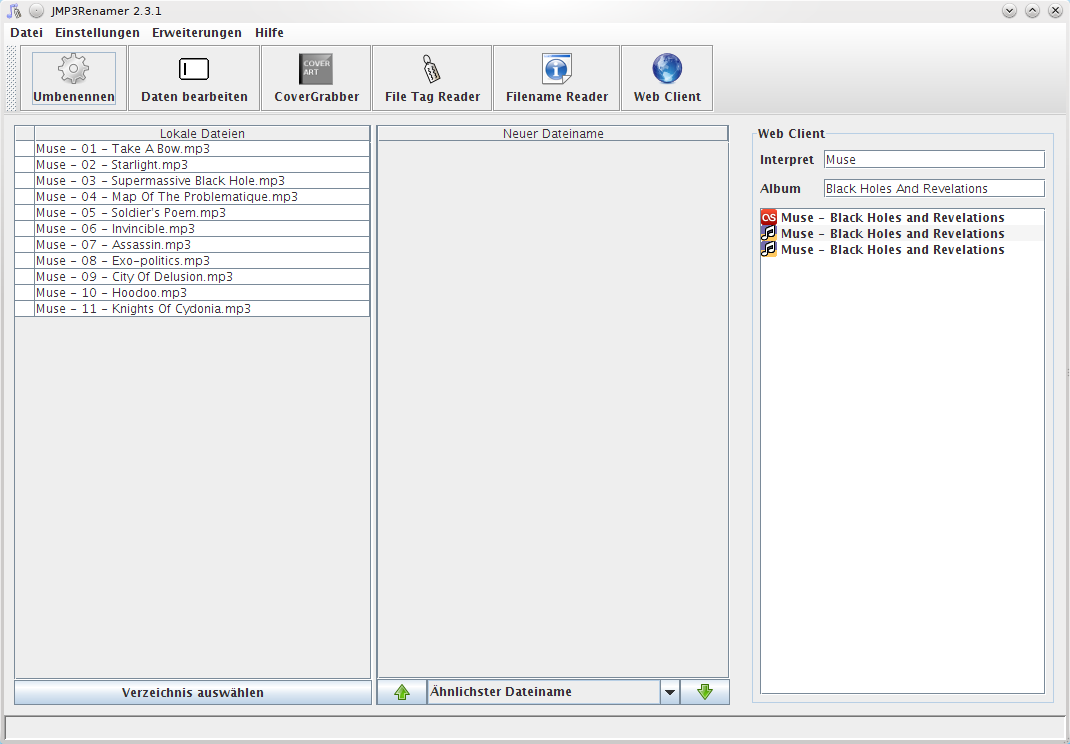Click JMP3Renamer app icon in title bar
This screenshot has width=1070, height=744.
[14, 11]
